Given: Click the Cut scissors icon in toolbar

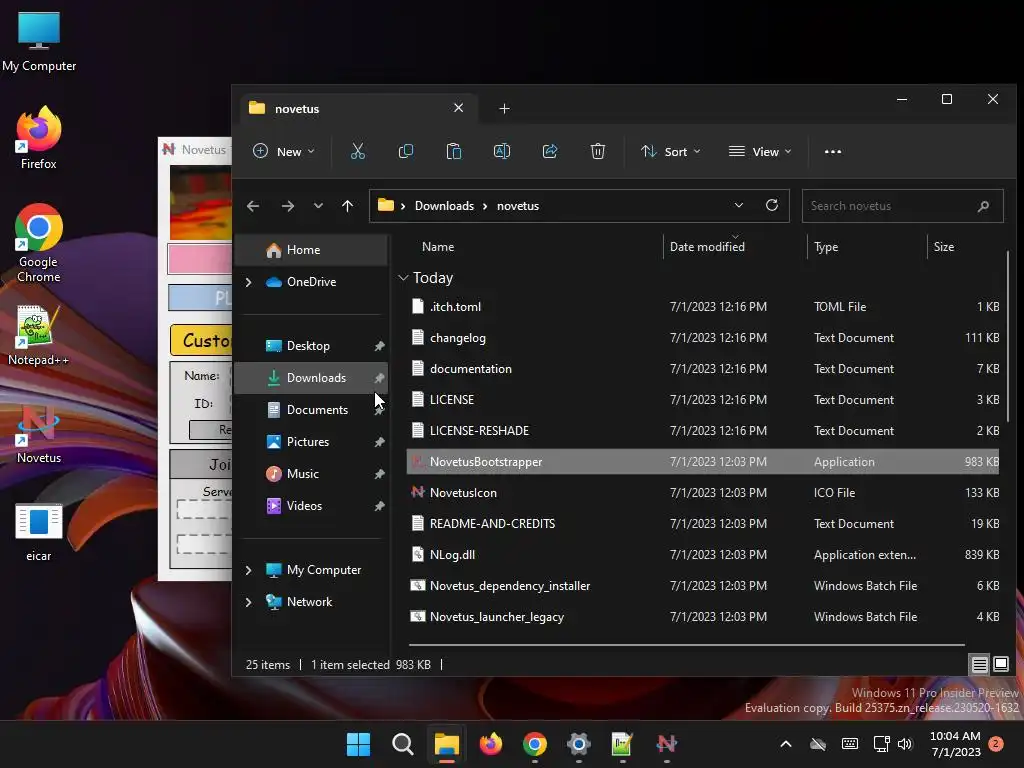Looking at the screenshot, I should coord(357,152).
